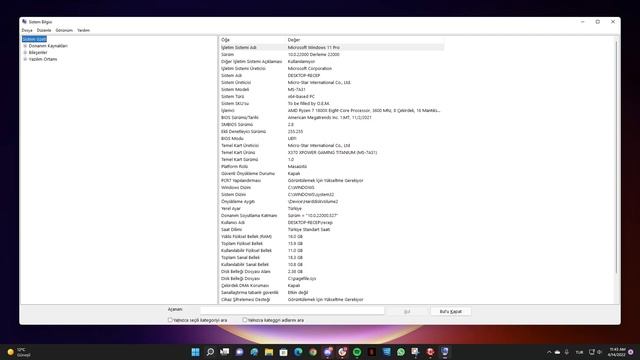
Task: Select the 'Sistem Türü' row
Action: click(332, 96)
